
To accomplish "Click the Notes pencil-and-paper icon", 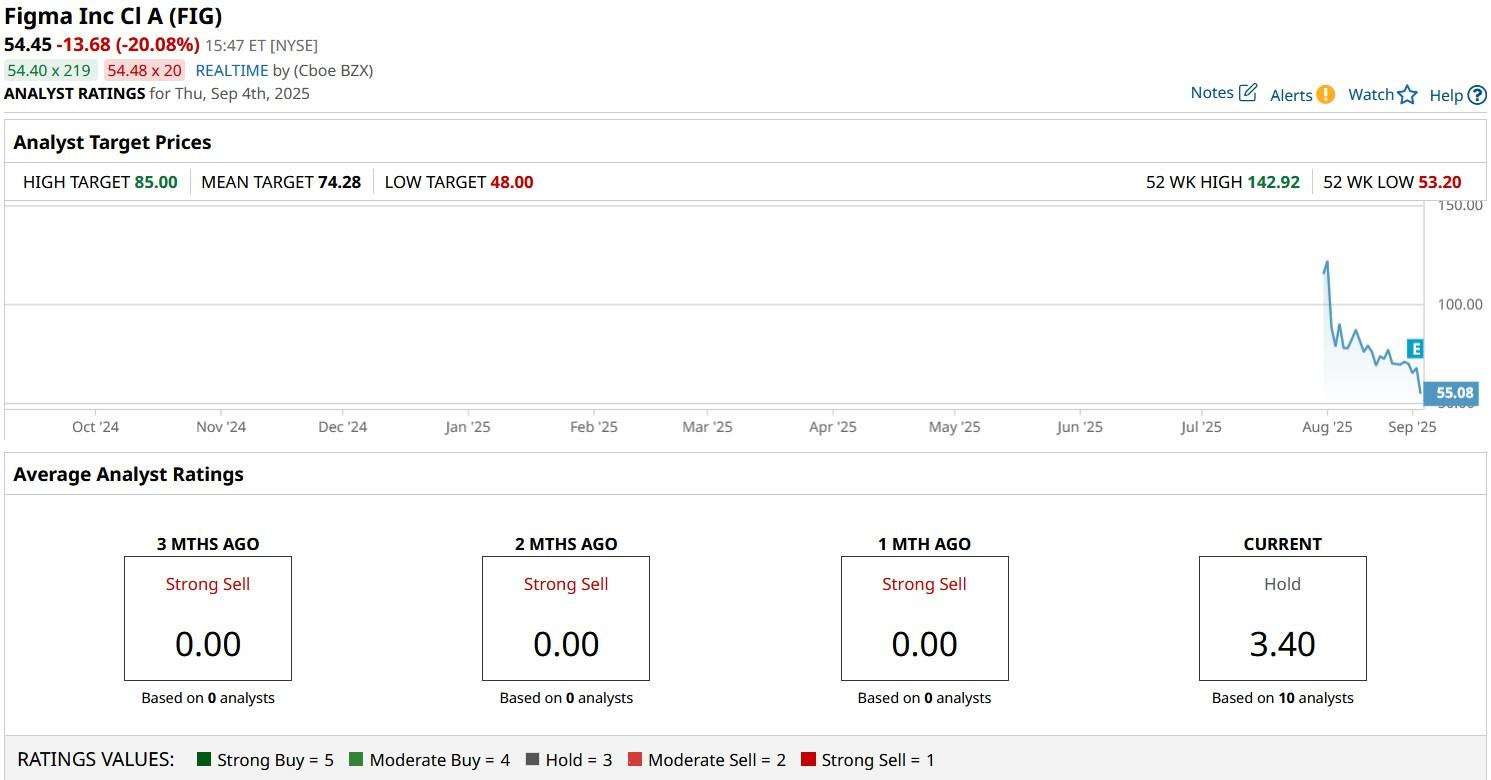I will [1248, 93].
